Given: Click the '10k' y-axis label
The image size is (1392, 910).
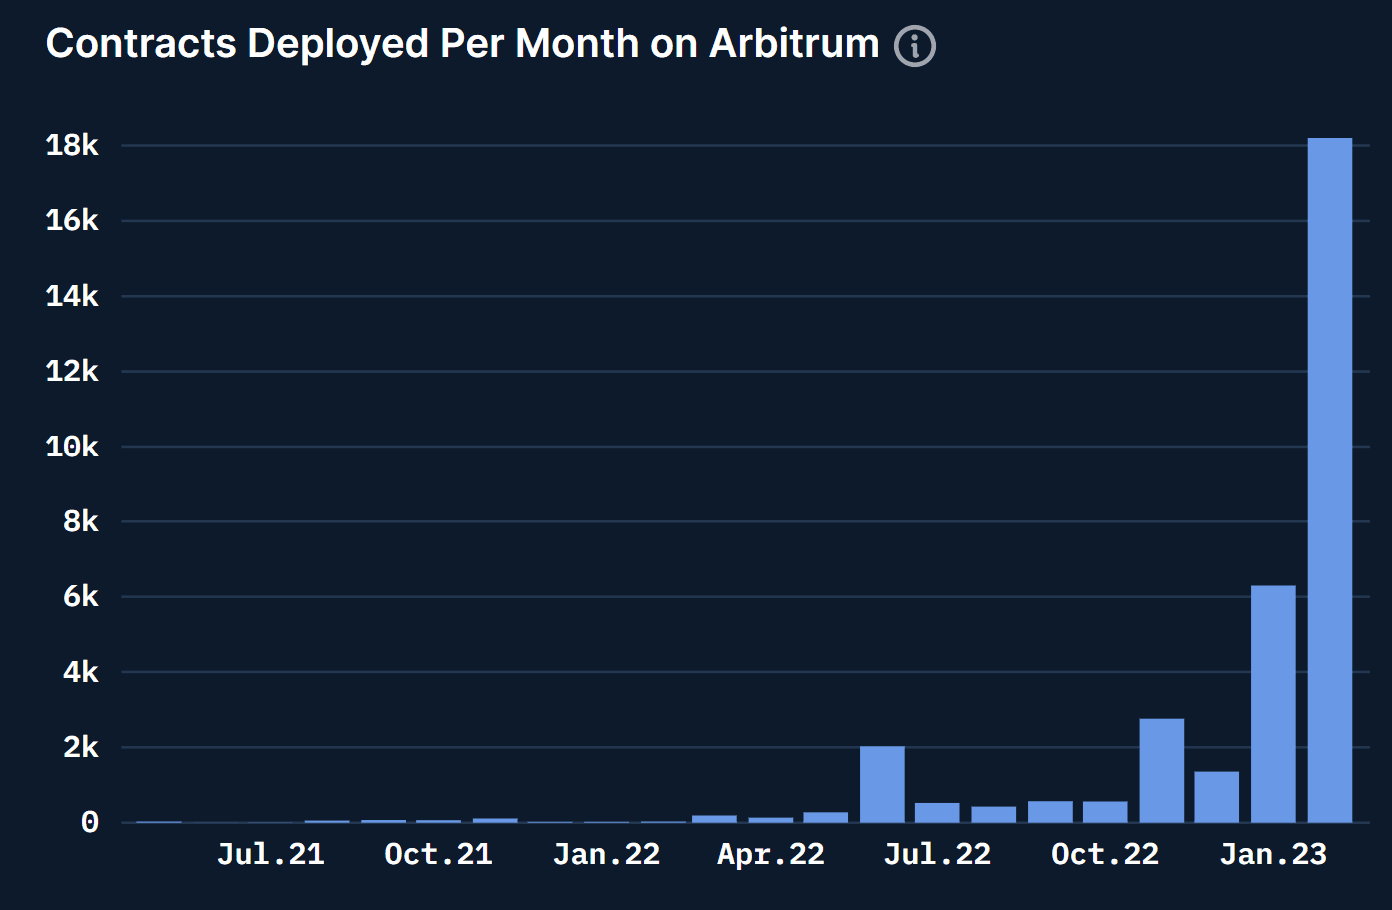Looking at the screenshot, I should click(x=72, y=447).
